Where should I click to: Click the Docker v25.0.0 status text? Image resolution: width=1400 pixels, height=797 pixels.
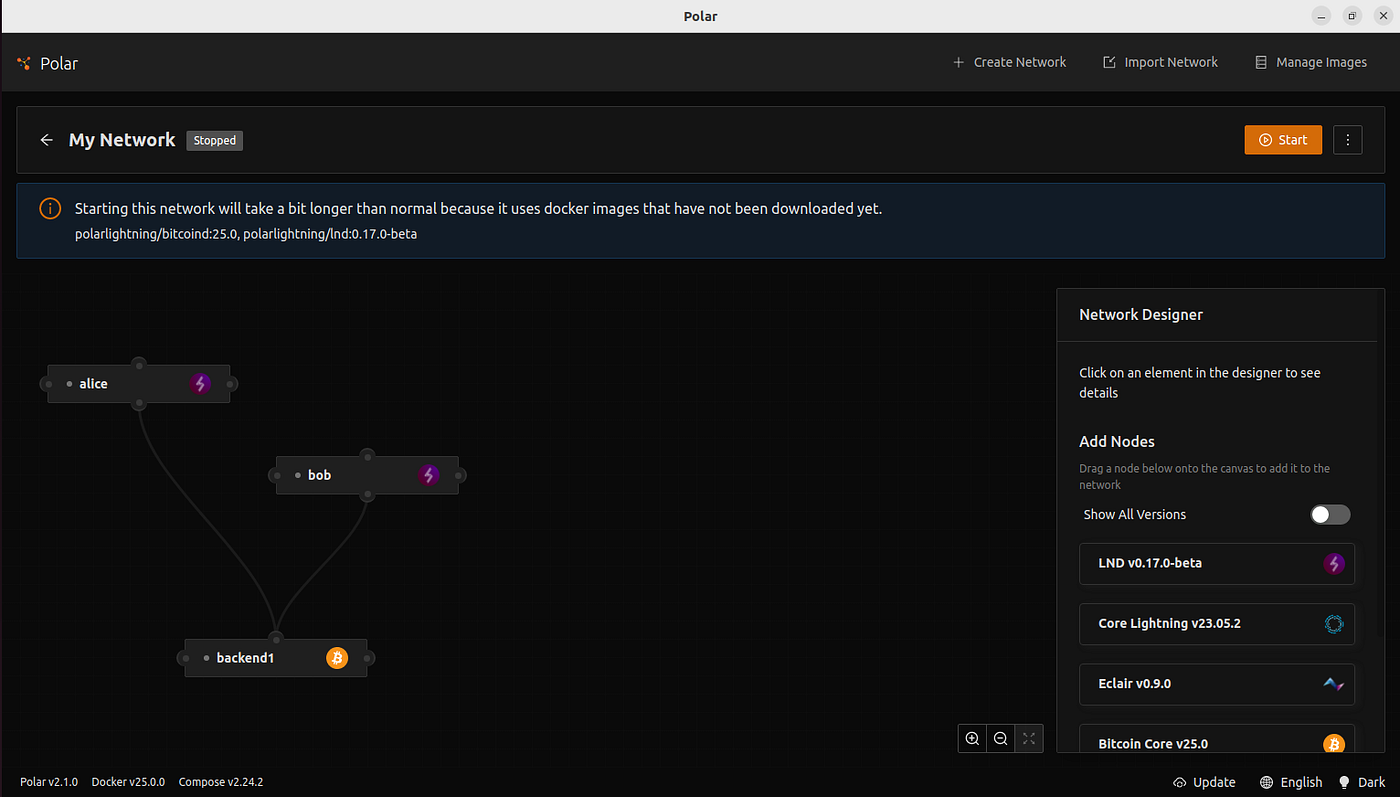click(128, 782)
